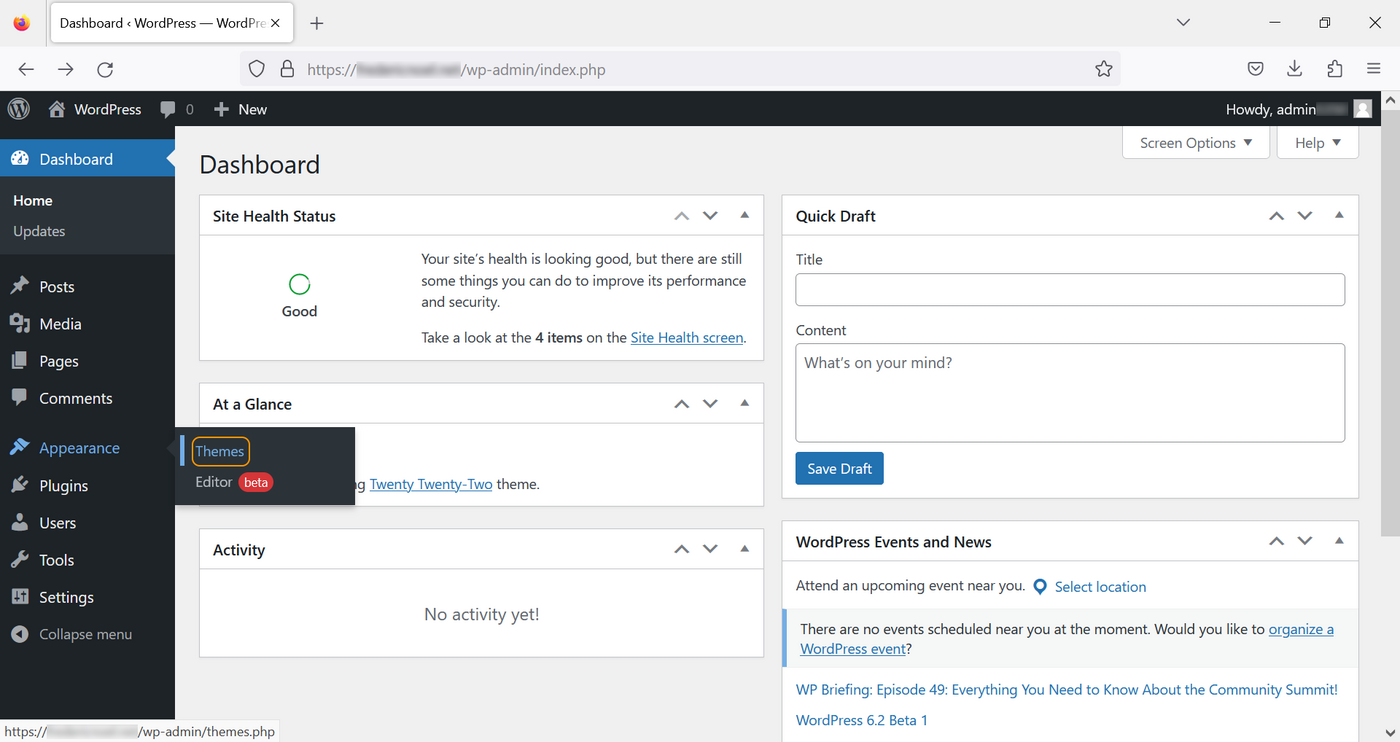
Task: Collapse the Activity widget
Action: tap(744, 548)
